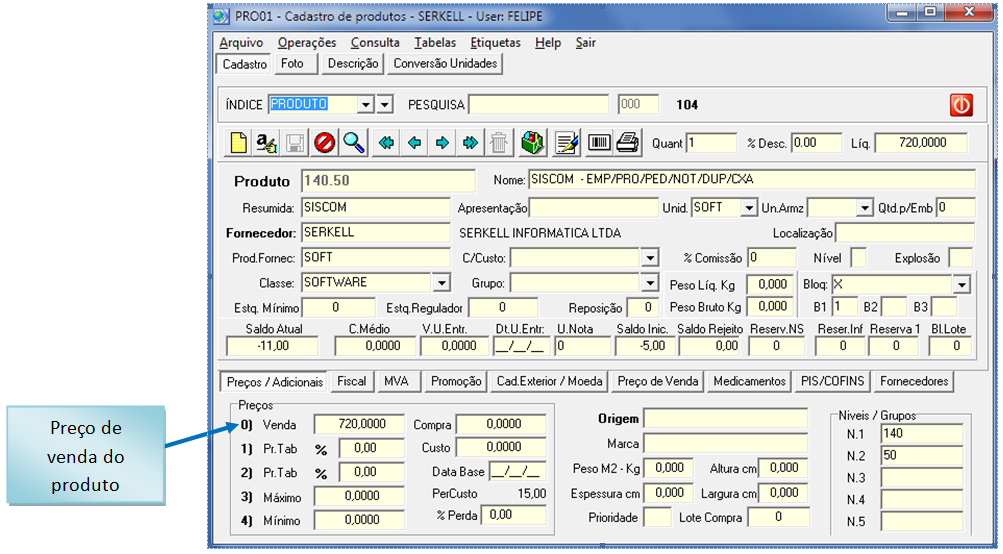
Task: Create a new product record
Action: 238,142
